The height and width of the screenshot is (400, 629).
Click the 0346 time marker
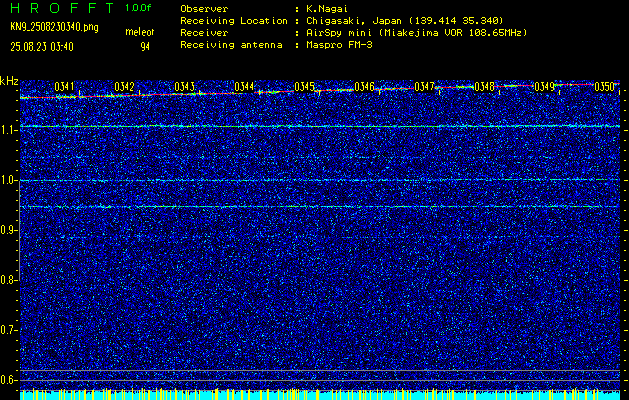[x=365, y=87]
